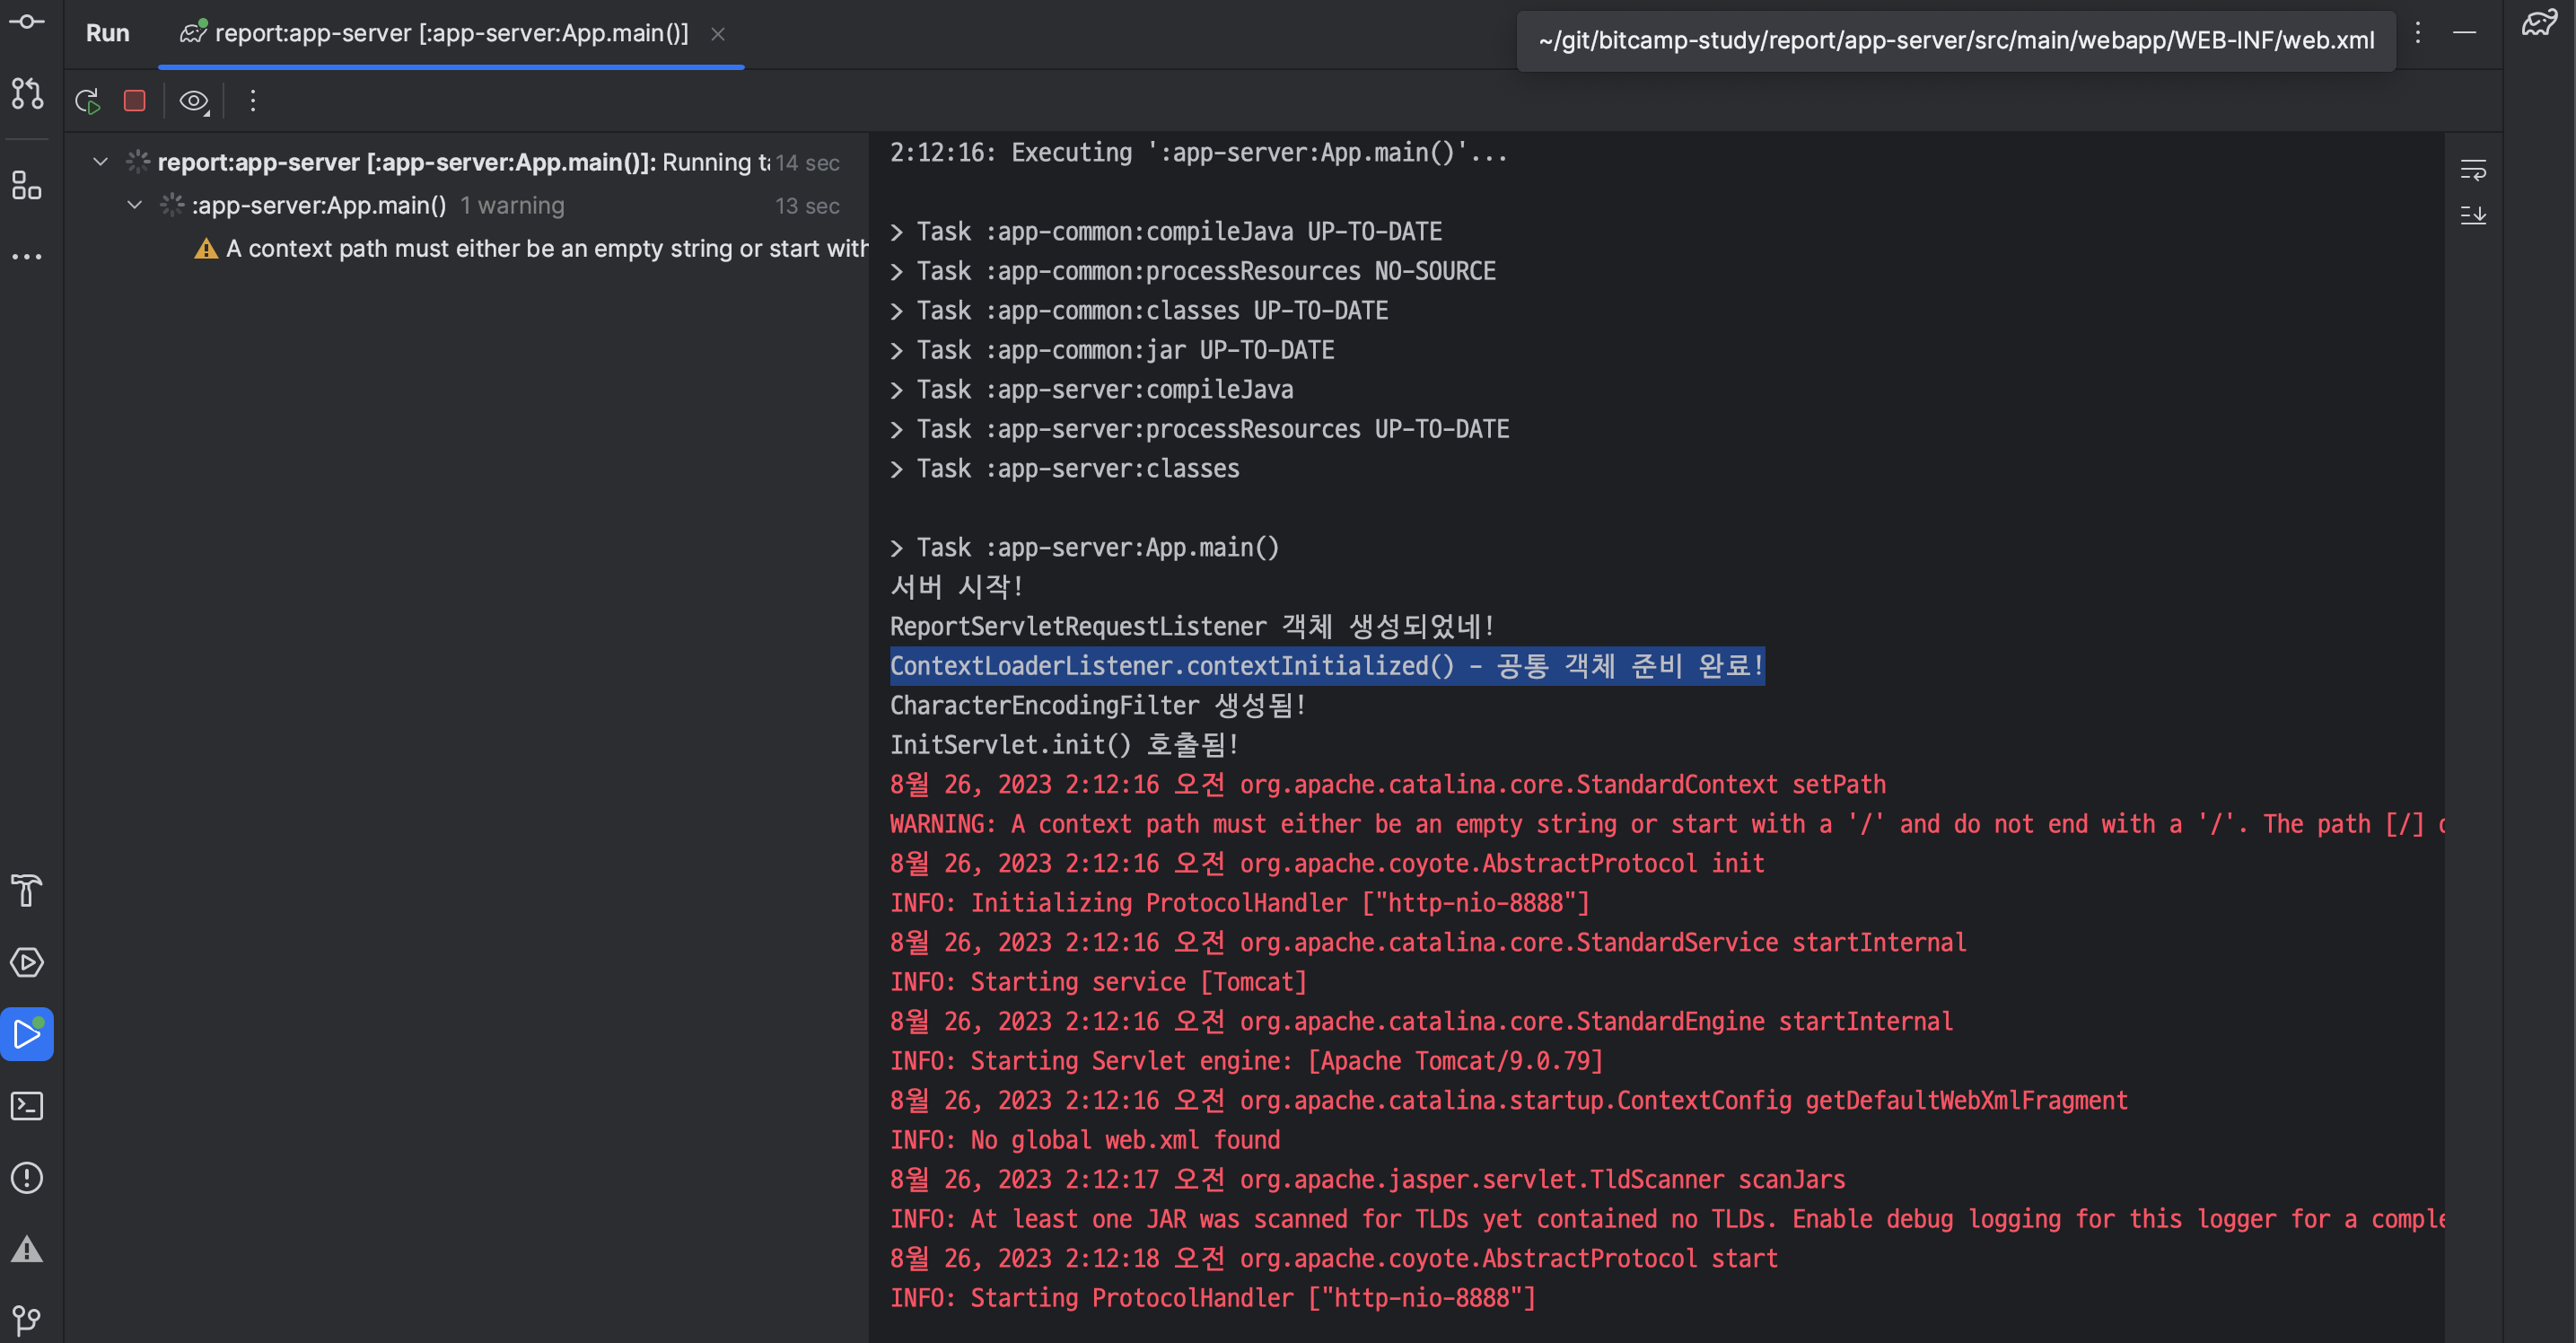Open the Terminal tool window
The image size is (2576, 1343).
click(x=27, y=1106)
